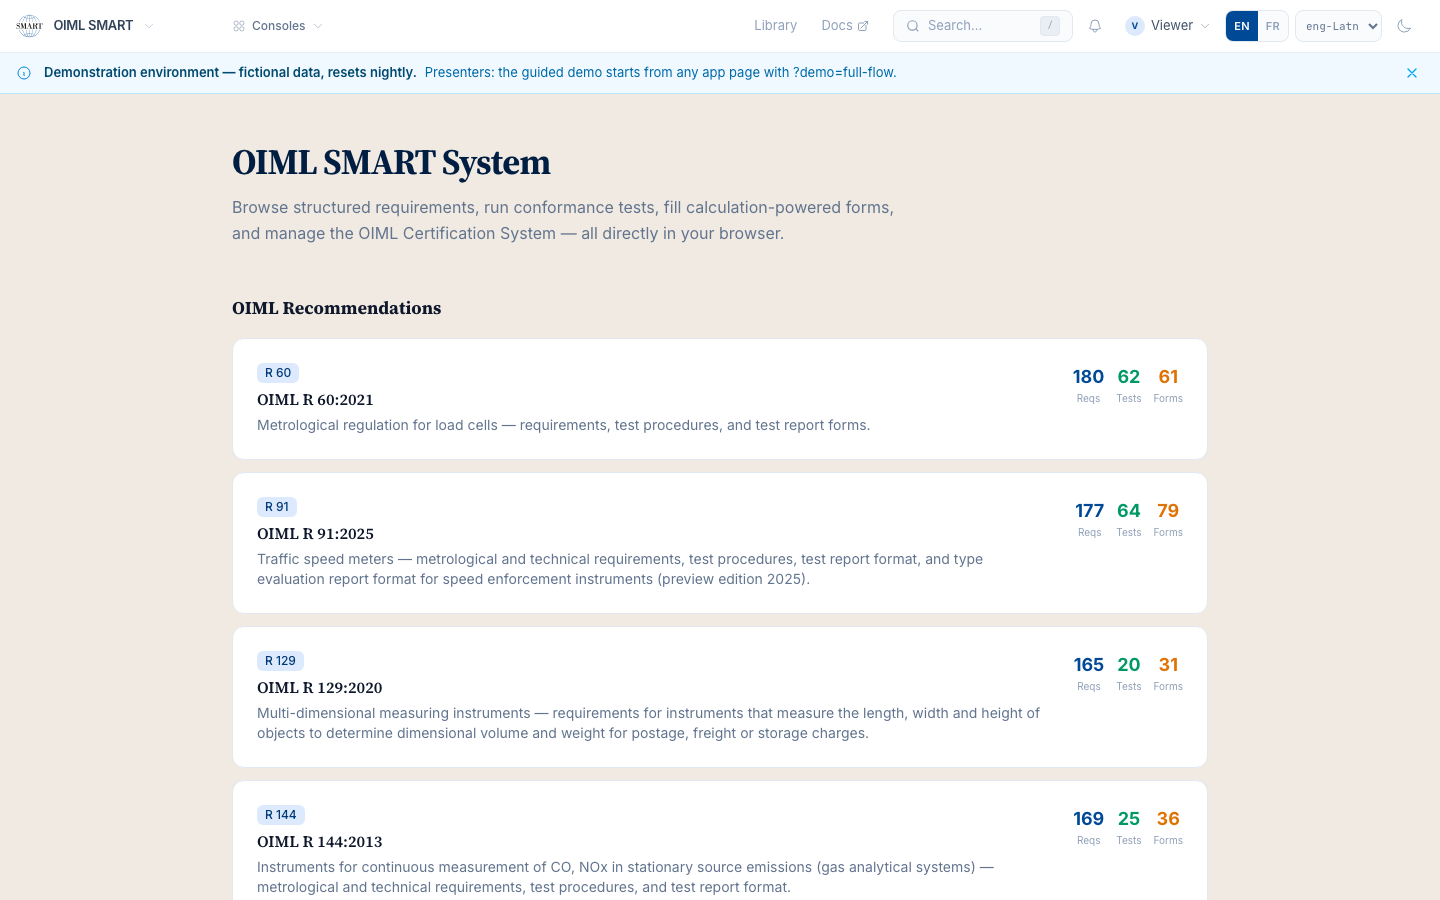Image resolution: width=1440 pixels, height=900 pixels.
Task: Click the traffic speed meters description text
Action: 620,569
